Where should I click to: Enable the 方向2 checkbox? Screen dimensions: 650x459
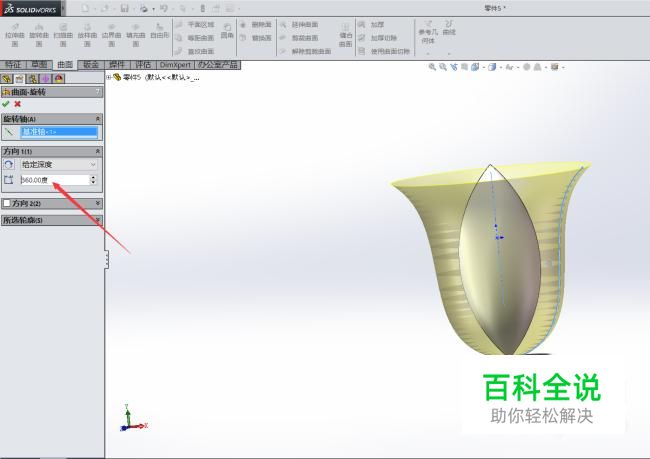pos(7,203)
